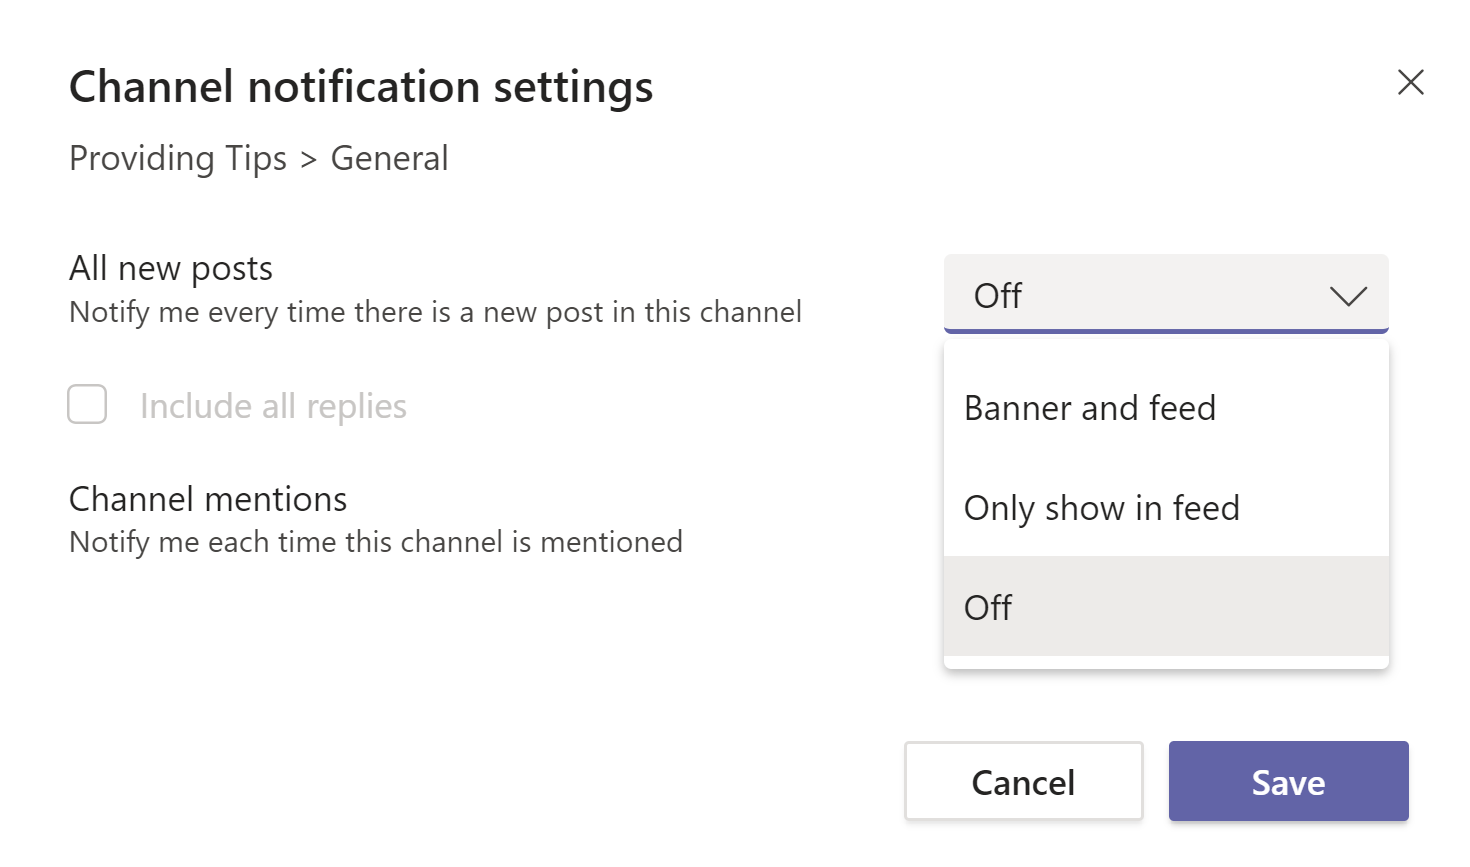Open the All new posts dropdown

[1165, 295]
